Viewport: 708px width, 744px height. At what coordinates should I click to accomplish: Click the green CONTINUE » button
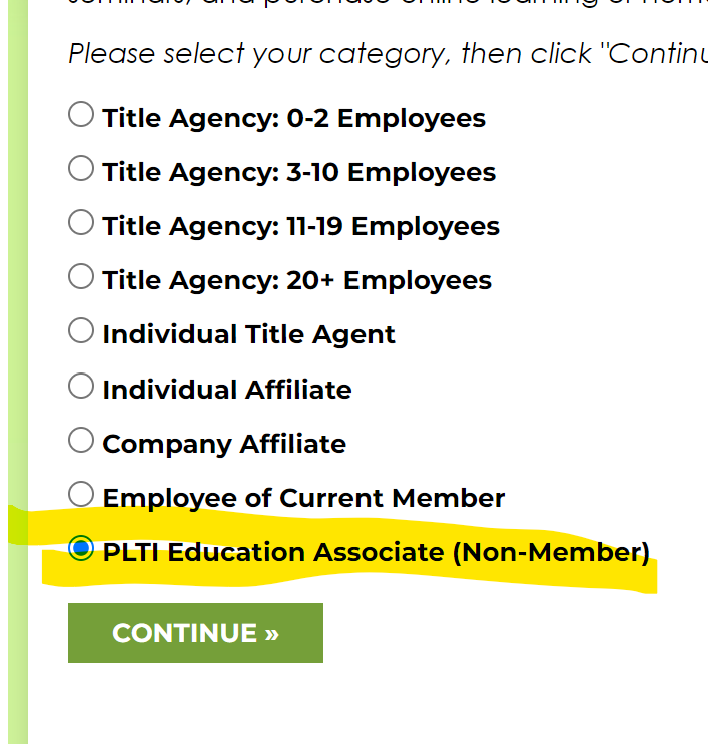click(x=195, y=633)
